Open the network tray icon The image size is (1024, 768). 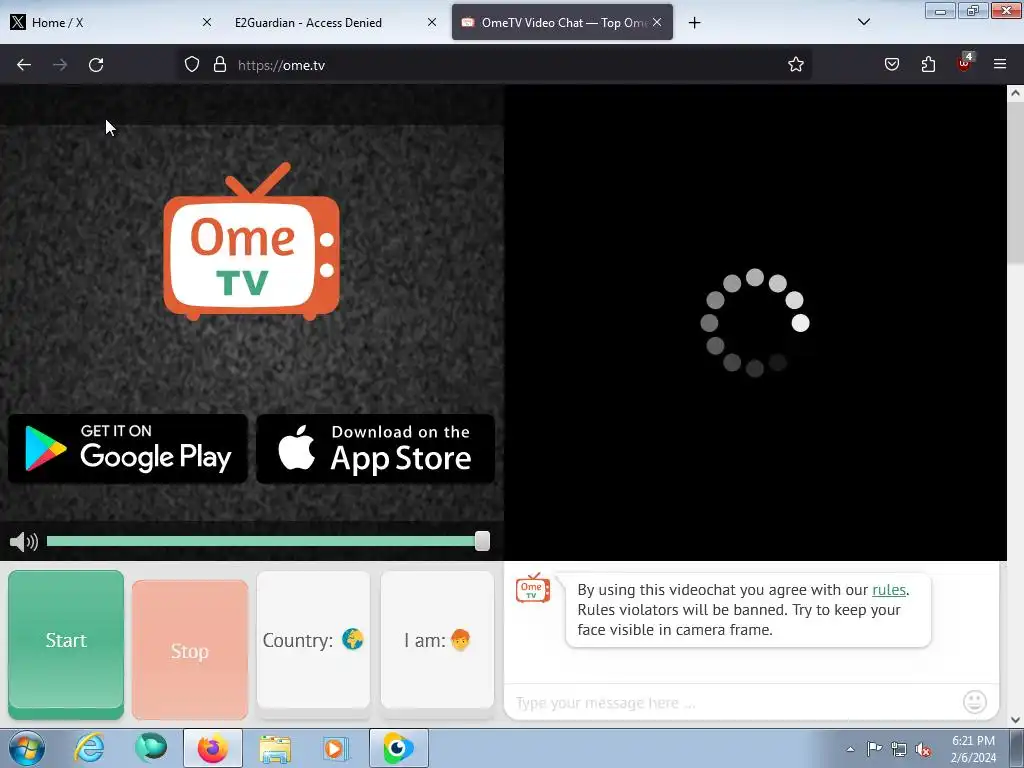click(899, 749)
